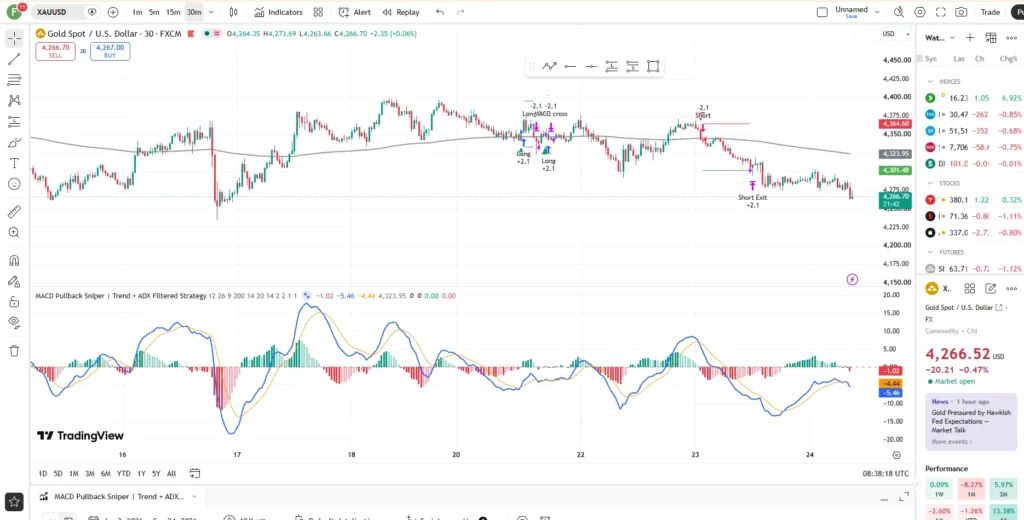Open the indicator templates grid icon
The width and height of the screenshot is (1024, 520).
pos(318,12)
